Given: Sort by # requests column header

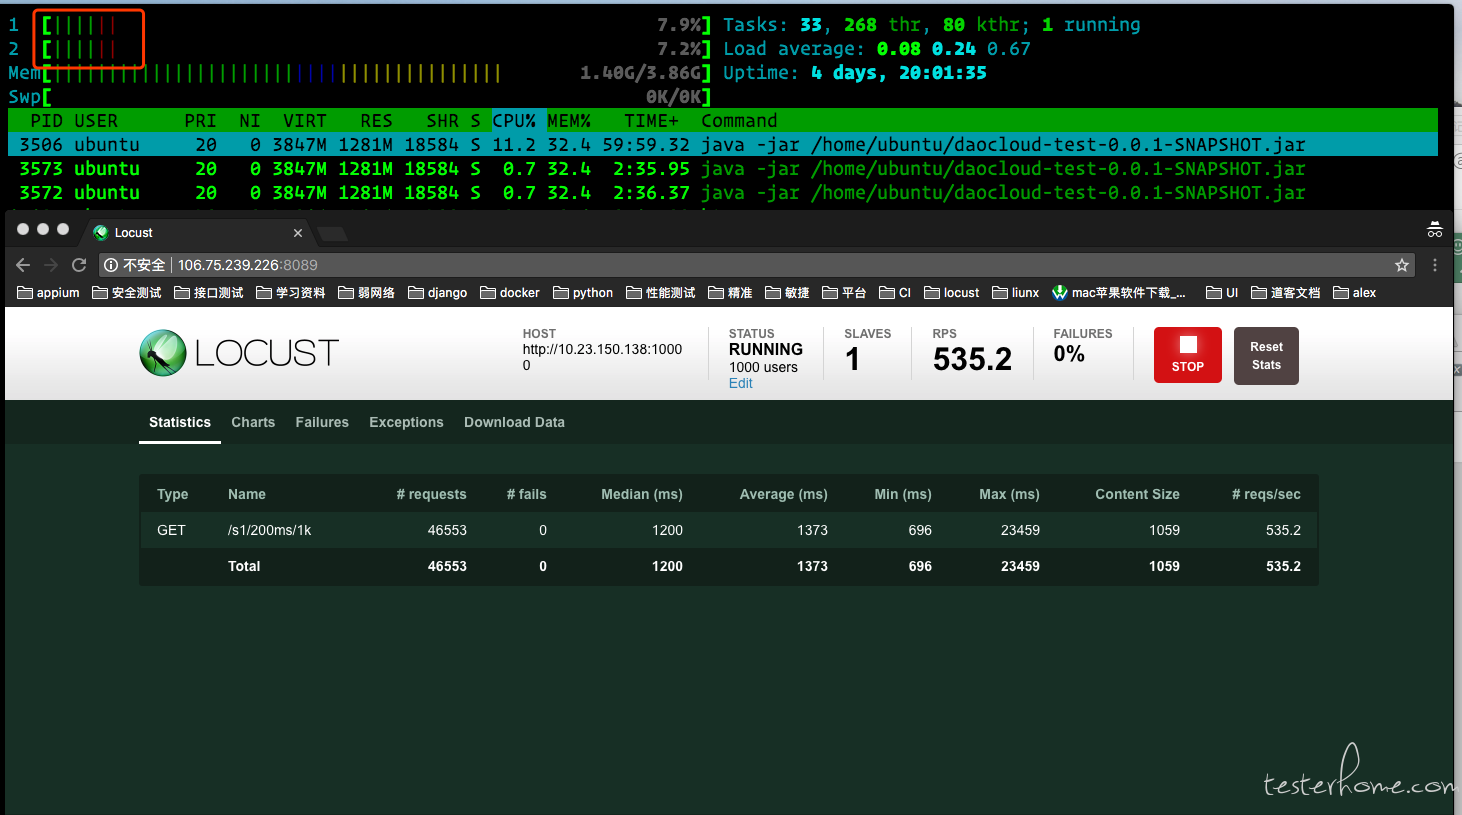Looking at the screenshot, I should pos(431,494).
